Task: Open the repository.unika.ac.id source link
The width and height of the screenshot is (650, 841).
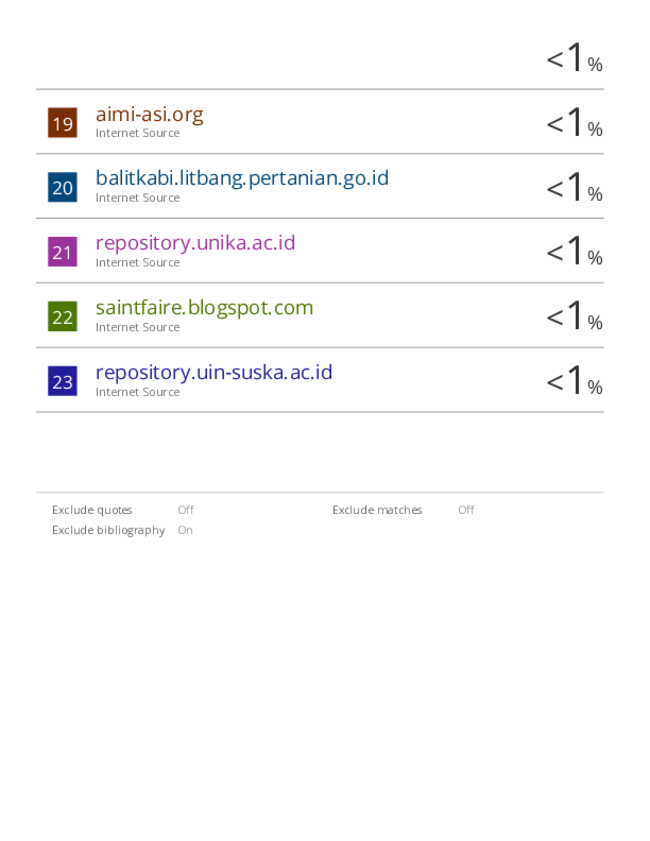Action: 195,244
